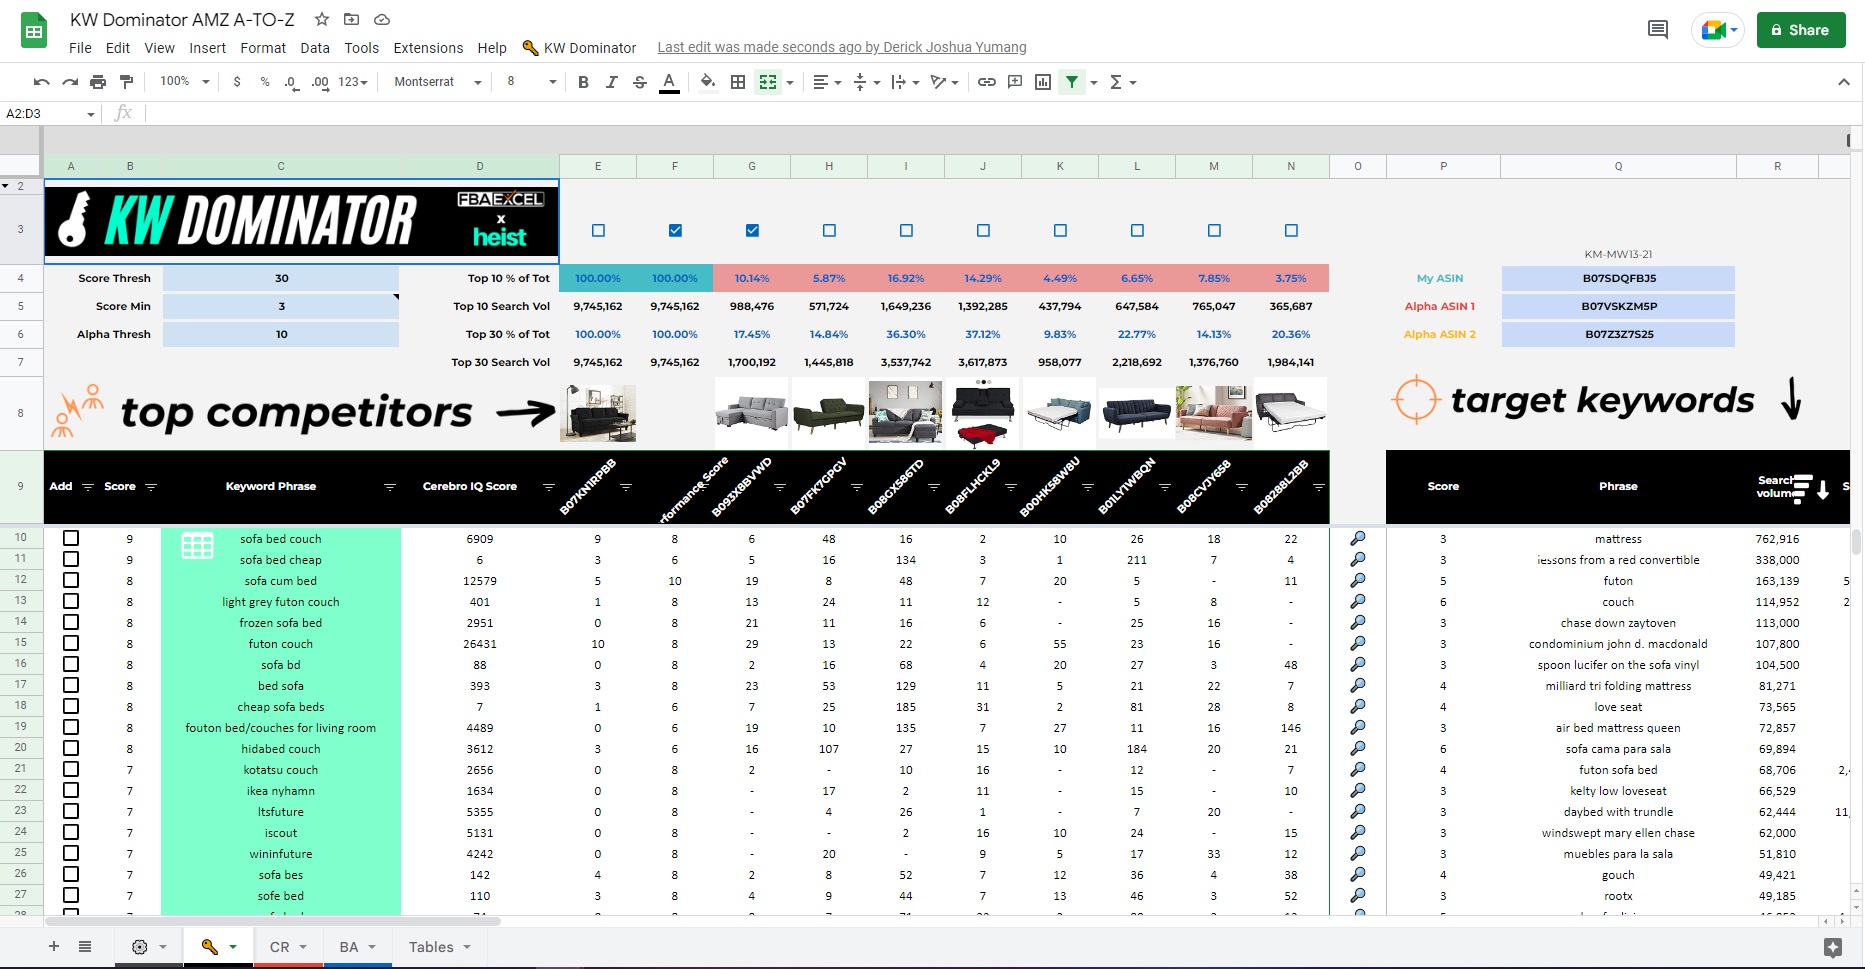Image resolution: width=1865 pixels, height=969 pixels.
Task: Star this document
Action: [x=322, y=19]
